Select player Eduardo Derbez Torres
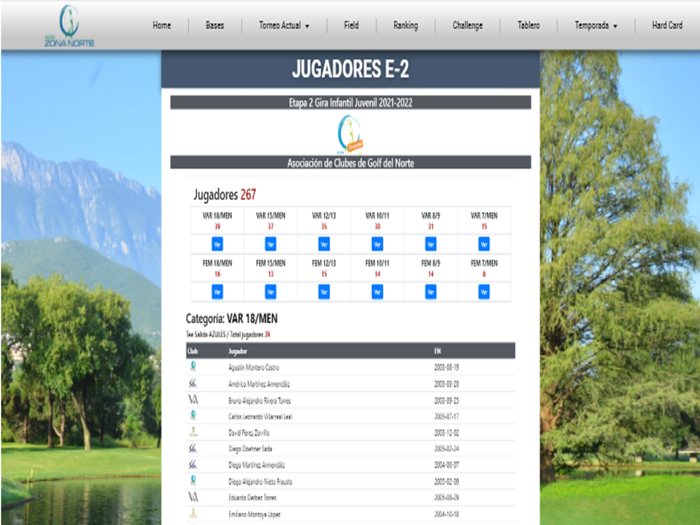 pos(252,497)
